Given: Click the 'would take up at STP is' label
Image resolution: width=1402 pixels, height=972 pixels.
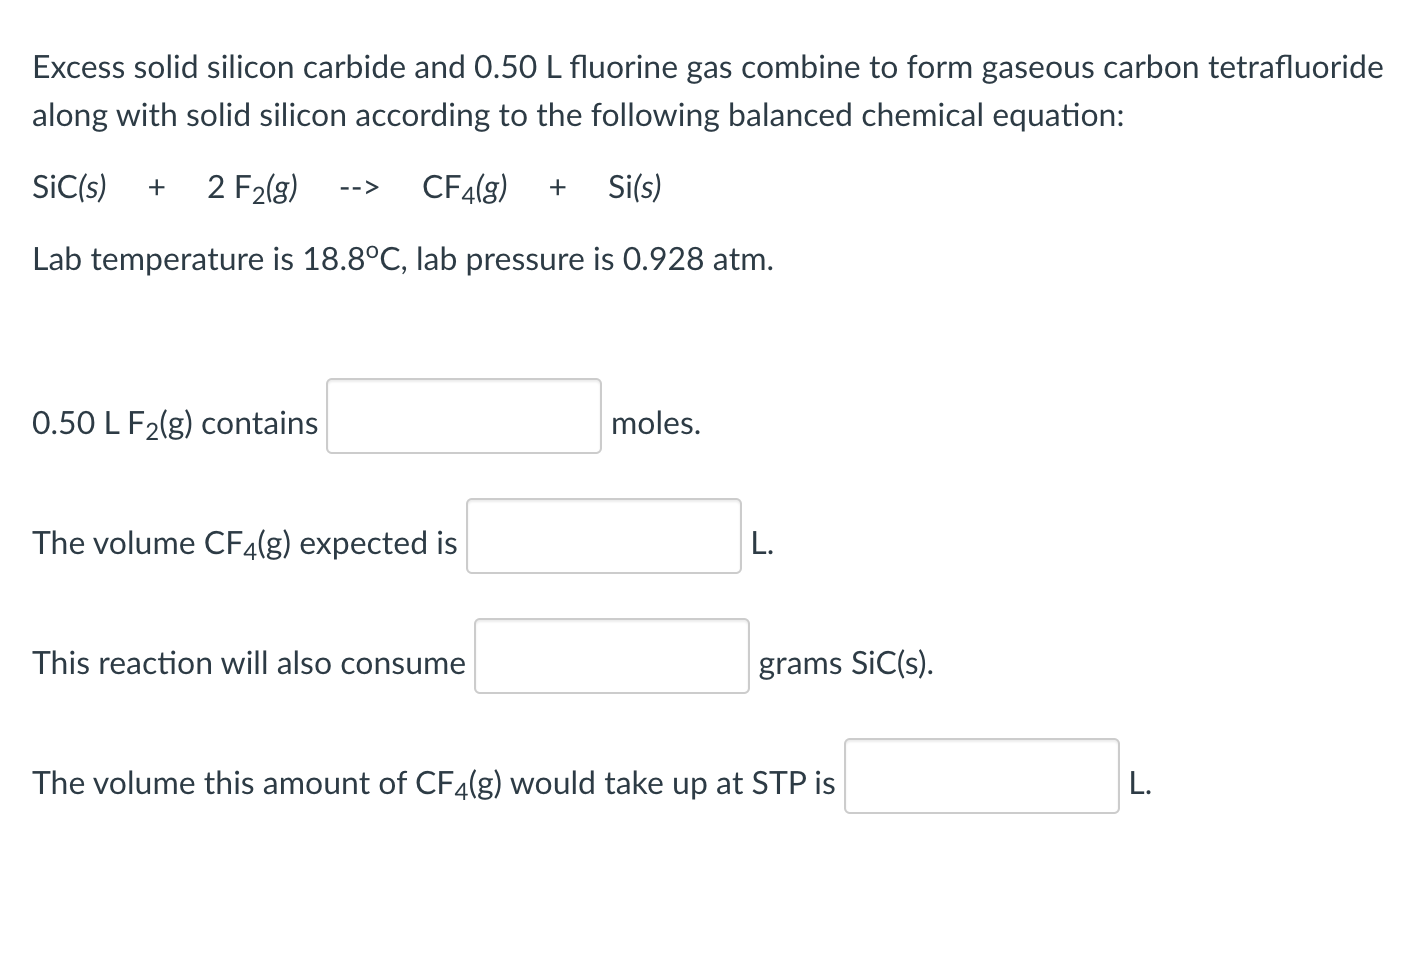Looking at the screenshot, I should tap(673, 783).
